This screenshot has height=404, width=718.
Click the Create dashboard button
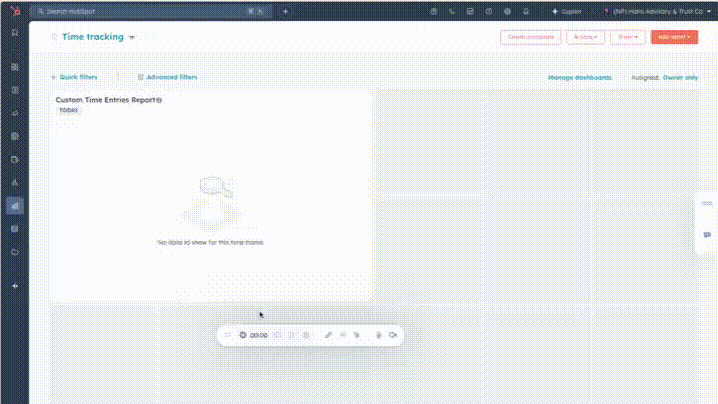tap(530, 37)
